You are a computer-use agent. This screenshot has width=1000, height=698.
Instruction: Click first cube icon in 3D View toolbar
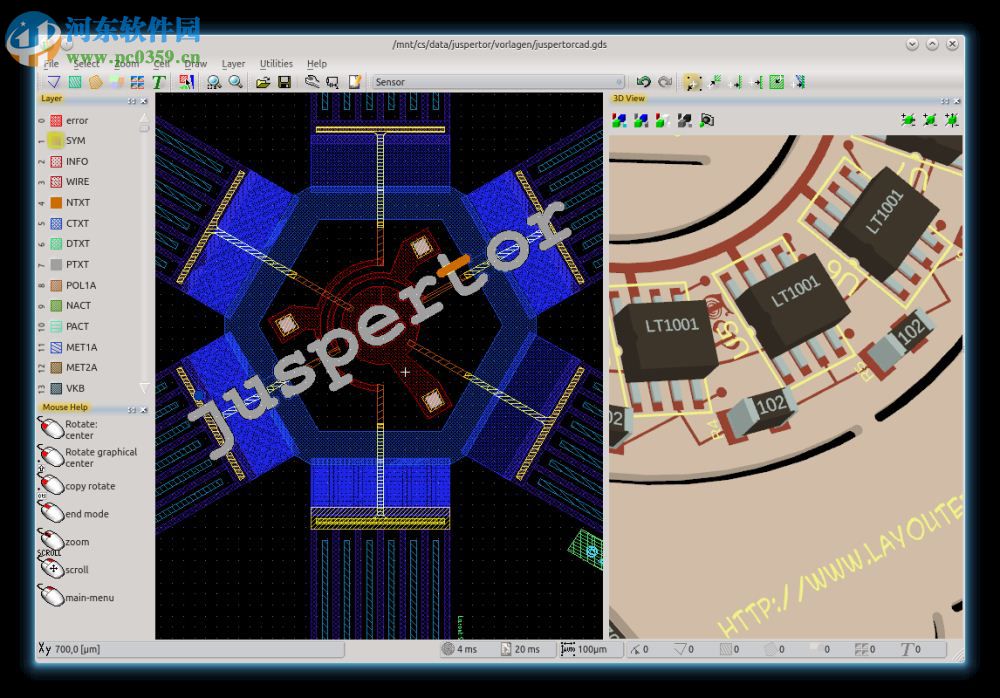coord(619,120)
